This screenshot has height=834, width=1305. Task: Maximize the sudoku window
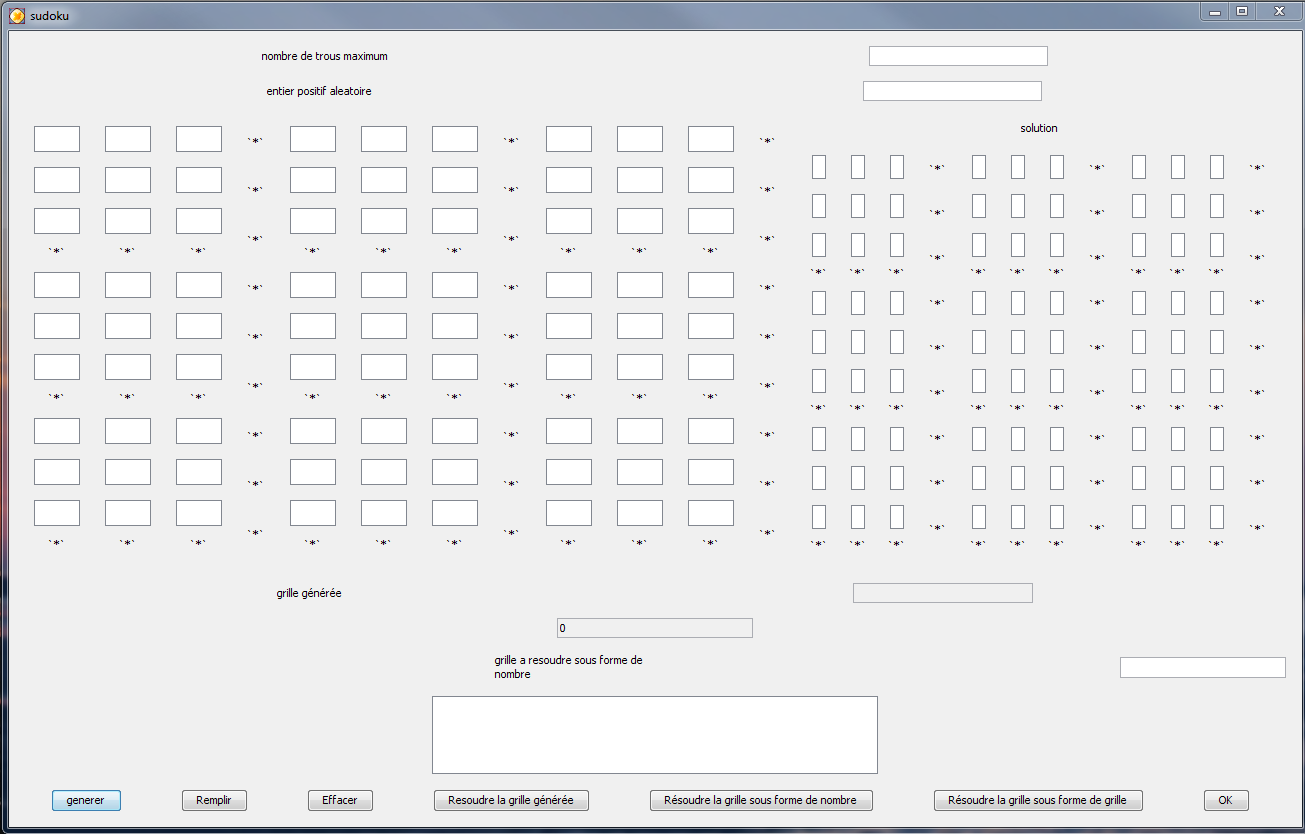pyautogui.click(x=1242, y=12)
